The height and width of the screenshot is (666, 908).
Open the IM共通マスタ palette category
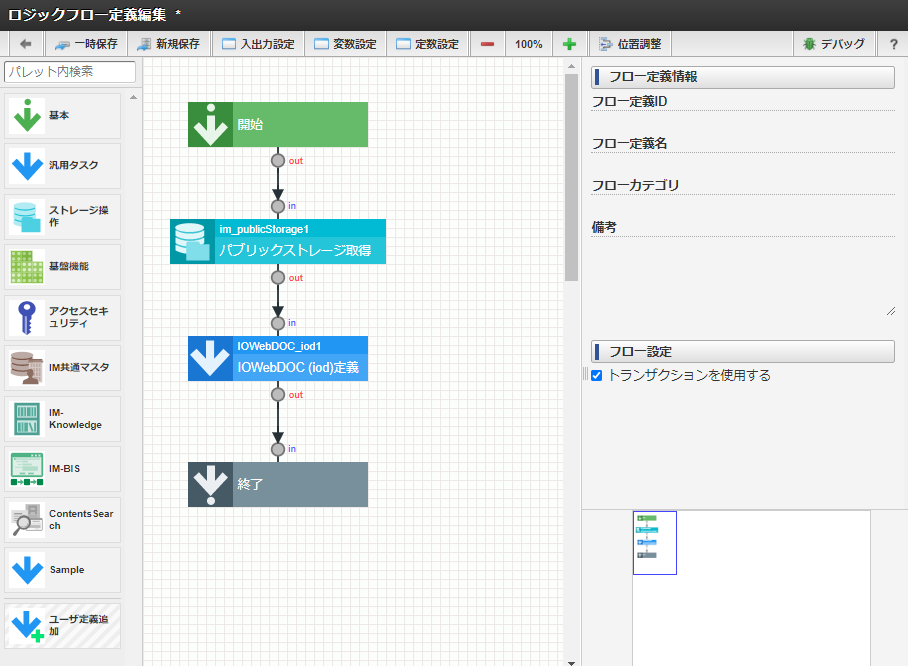63,368
